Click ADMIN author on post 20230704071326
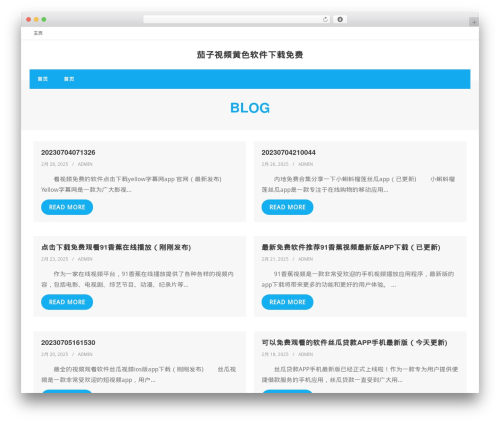The width and height of the screenshot is (500, 423). point(85,164)
